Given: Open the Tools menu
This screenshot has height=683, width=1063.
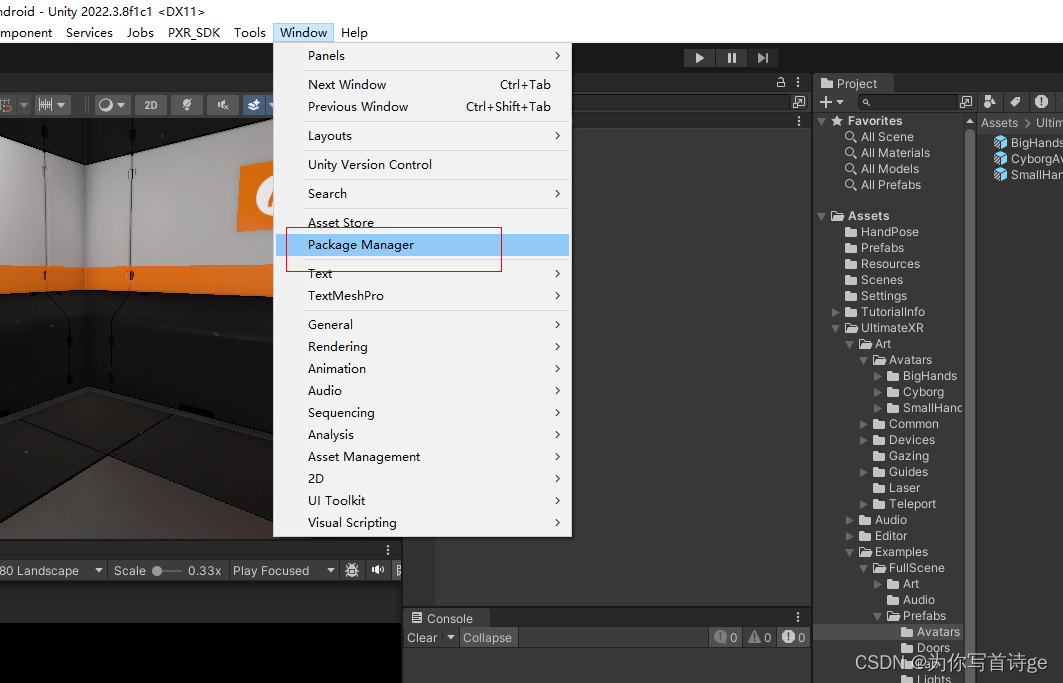Looking at the screenshot, I should pyautogui.click(x=249, y=33).
